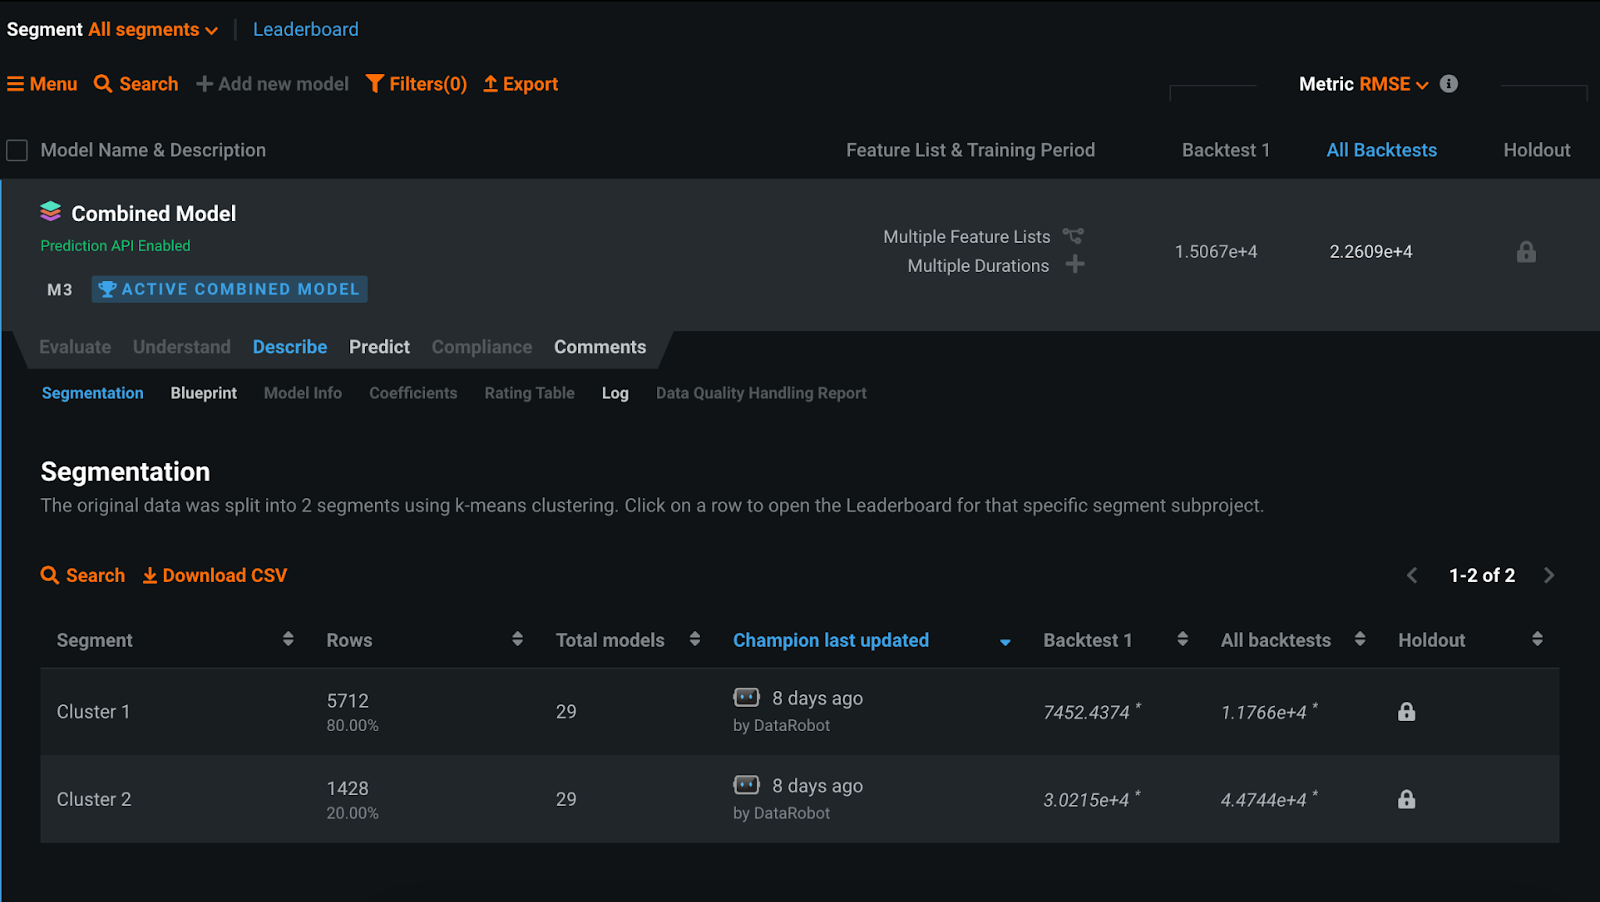
Task: Open the Log sub-tab
Action: pyautogui.click(x=615, y=393)
